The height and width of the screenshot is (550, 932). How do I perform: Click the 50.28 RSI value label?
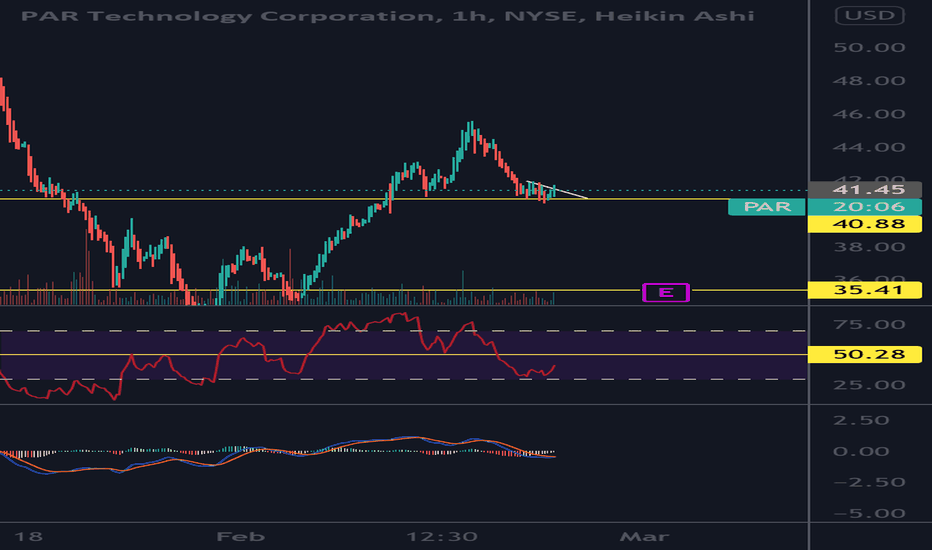pos(865,354)
